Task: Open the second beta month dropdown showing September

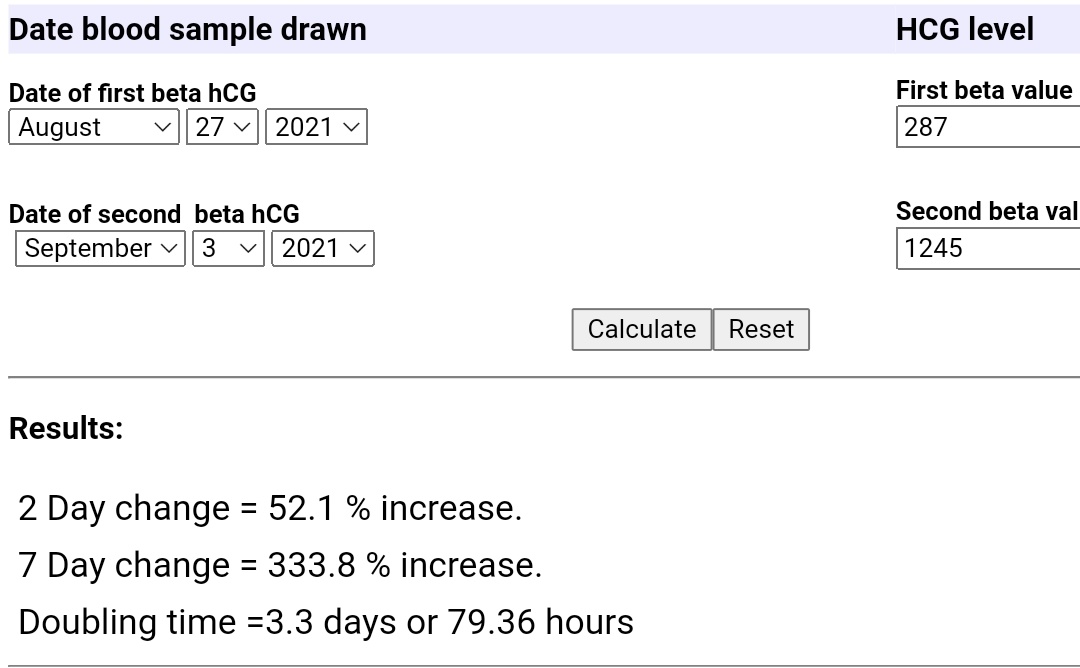Action: coord(100,248)
